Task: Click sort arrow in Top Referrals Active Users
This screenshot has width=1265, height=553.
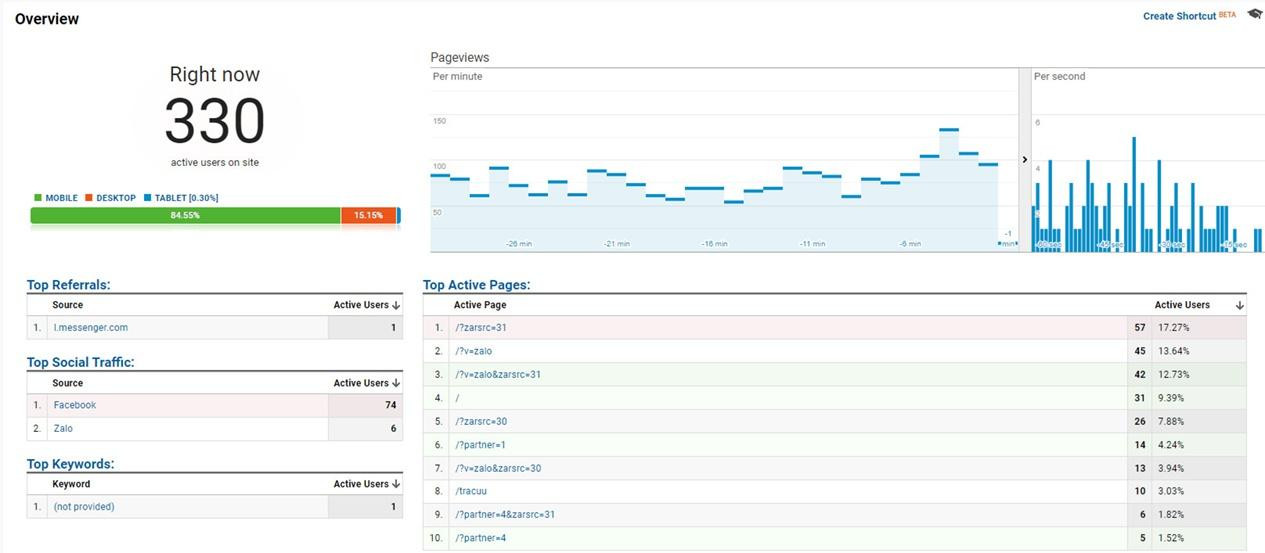Action: tap(397, 305)
